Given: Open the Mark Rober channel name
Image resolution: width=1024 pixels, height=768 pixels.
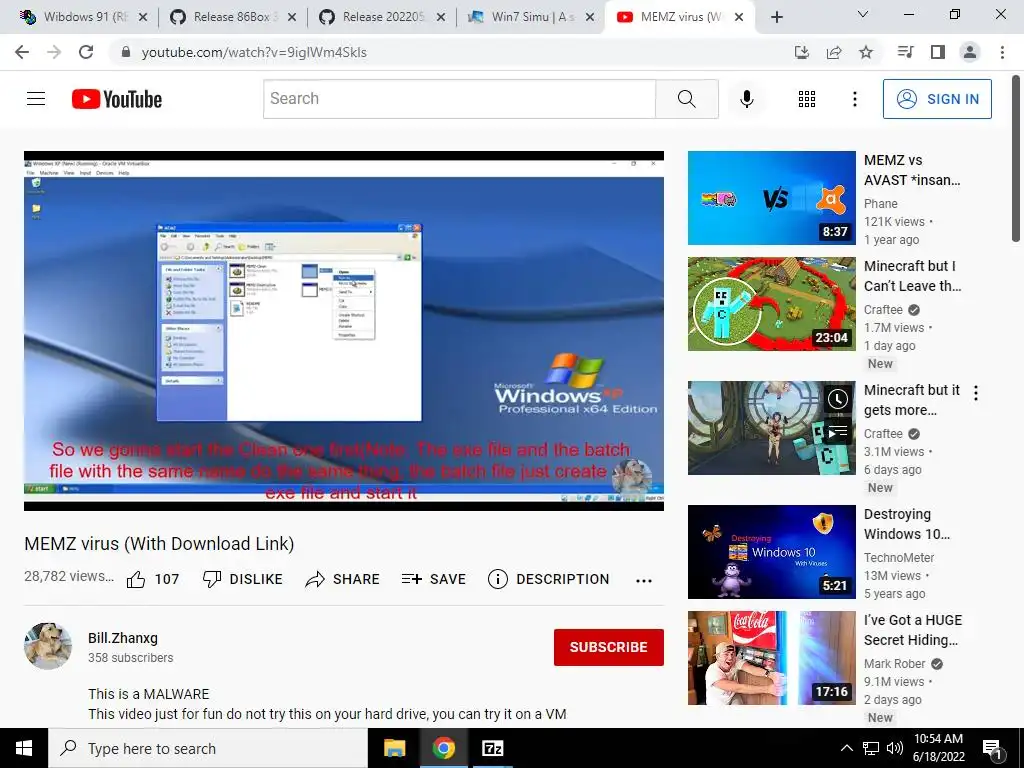Looking at the screenshot, I should point(895,664).
